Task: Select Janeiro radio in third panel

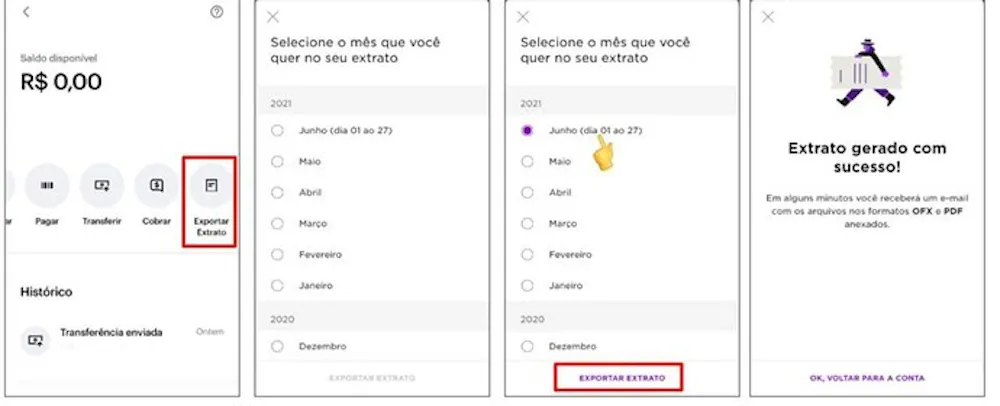Action: coord(528,286)
